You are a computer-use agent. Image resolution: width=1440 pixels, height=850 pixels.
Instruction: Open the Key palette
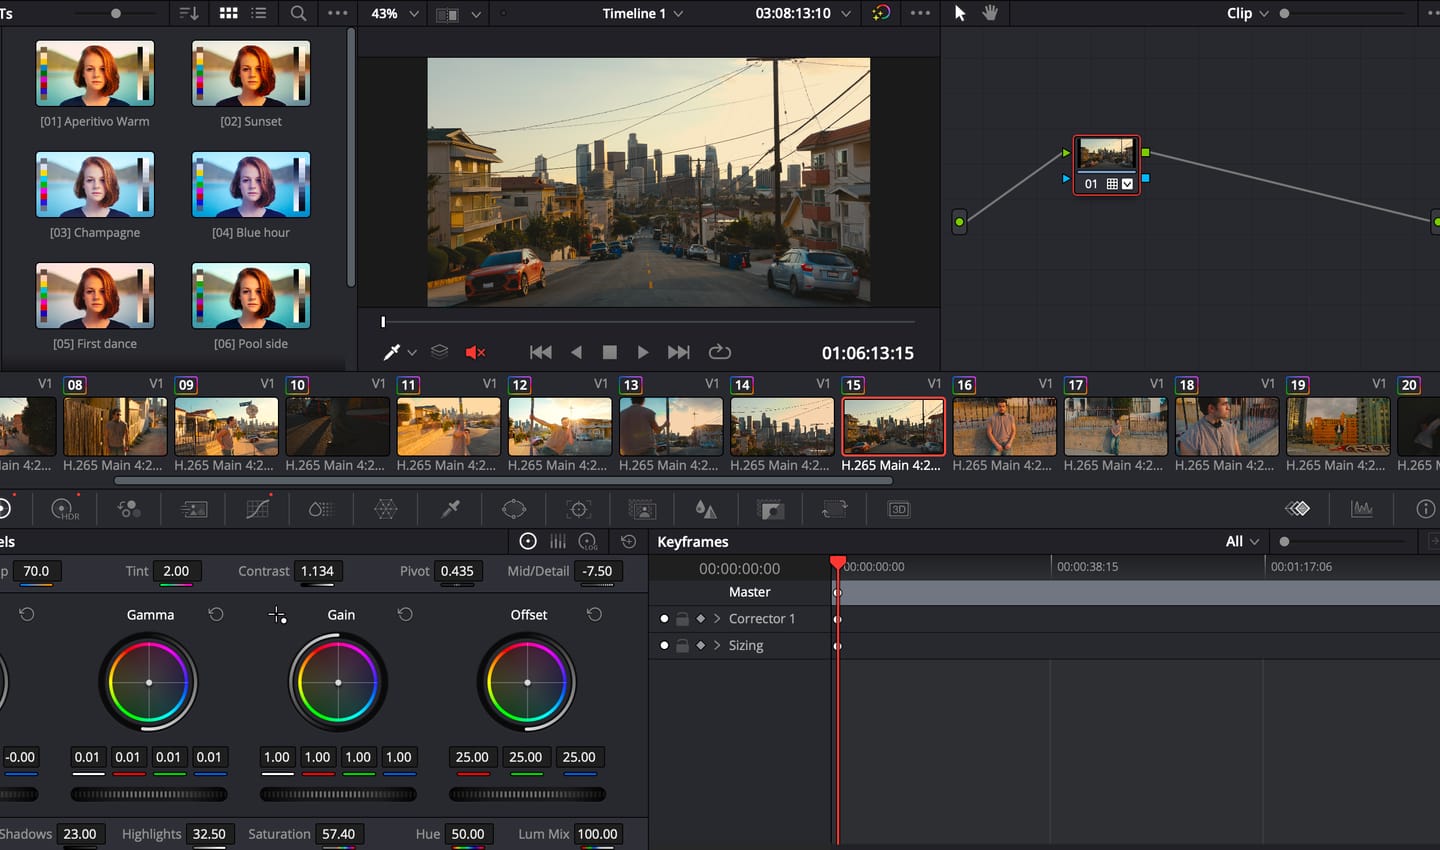[x=771, y=510]
